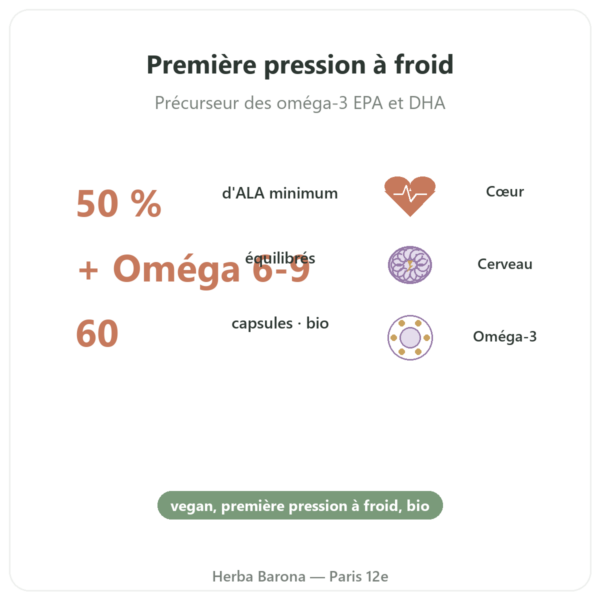The image size is (600, 600).
Task: Select the 'équilibrés' label
Action: point(280,258)
